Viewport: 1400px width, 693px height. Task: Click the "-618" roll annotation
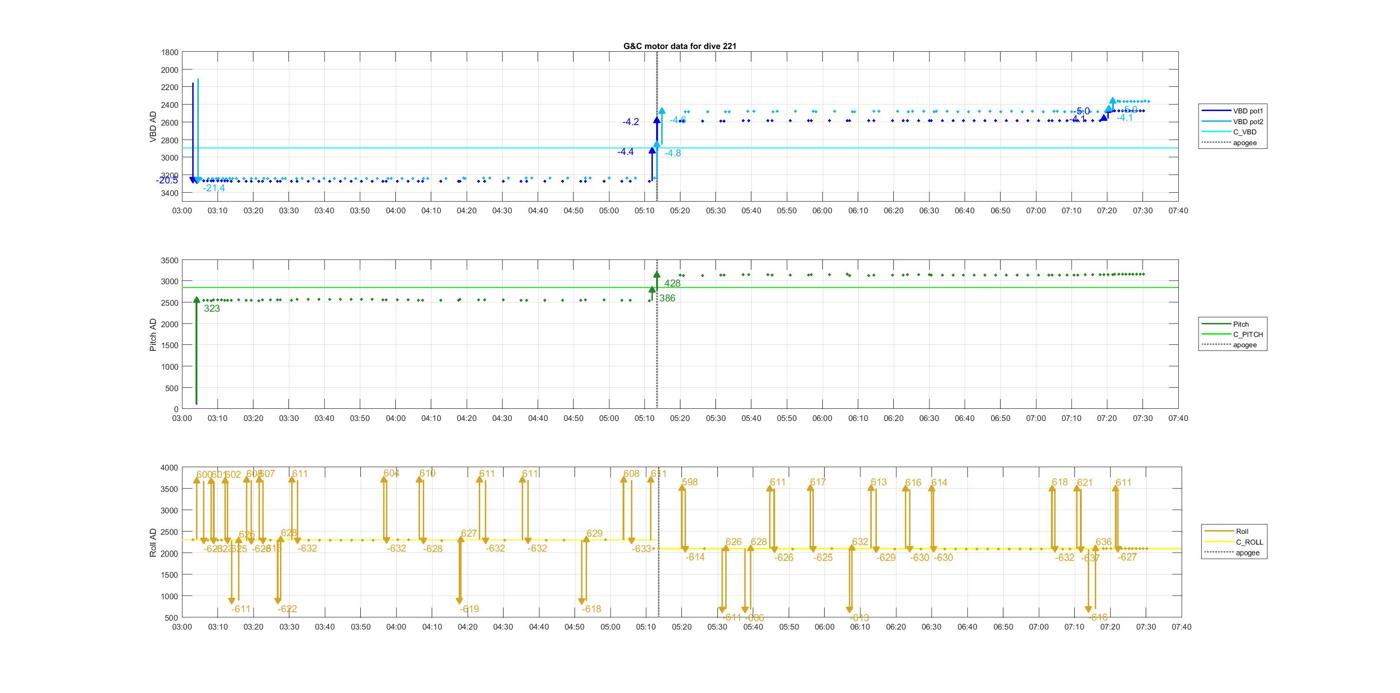[591, 609]
